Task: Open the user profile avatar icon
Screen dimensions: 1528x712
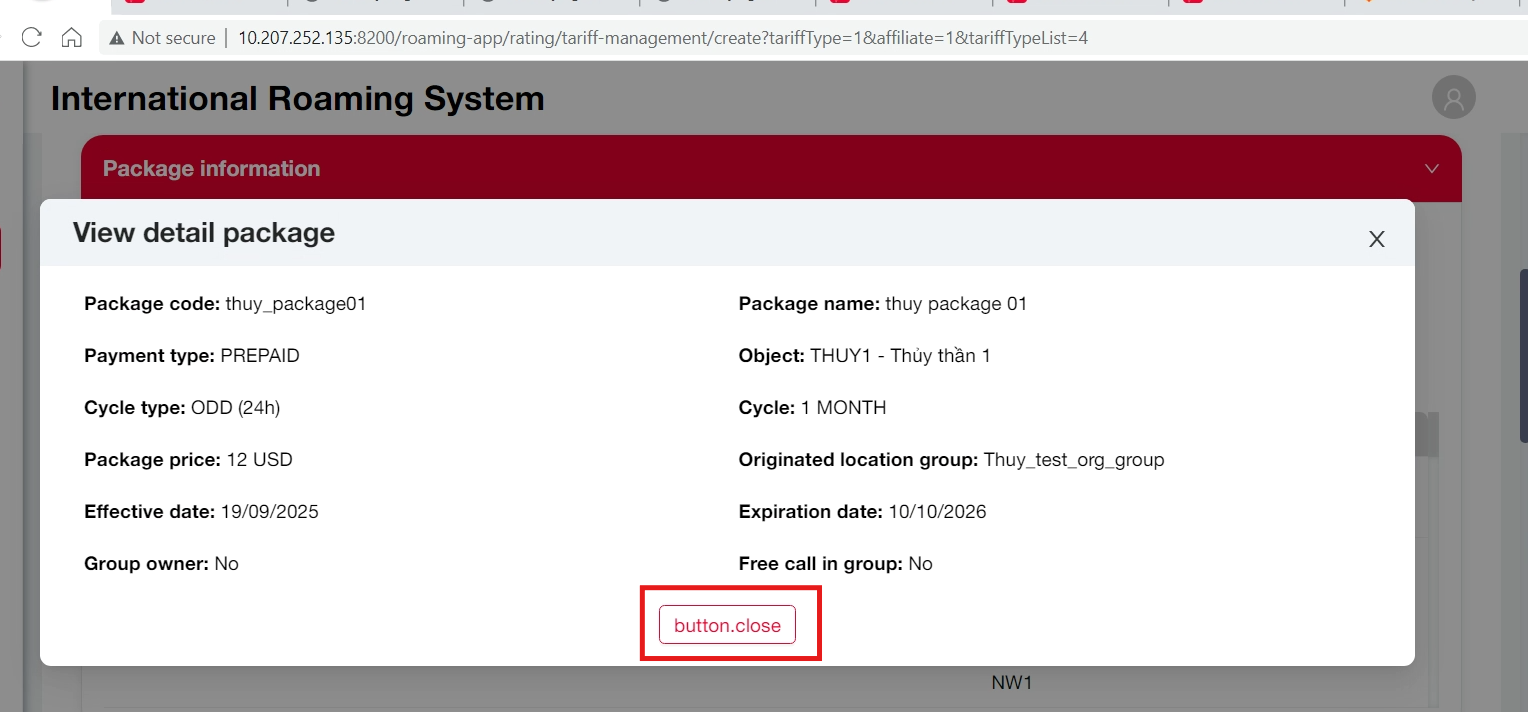Action: pyautogui.click(x=1453, y=98)
